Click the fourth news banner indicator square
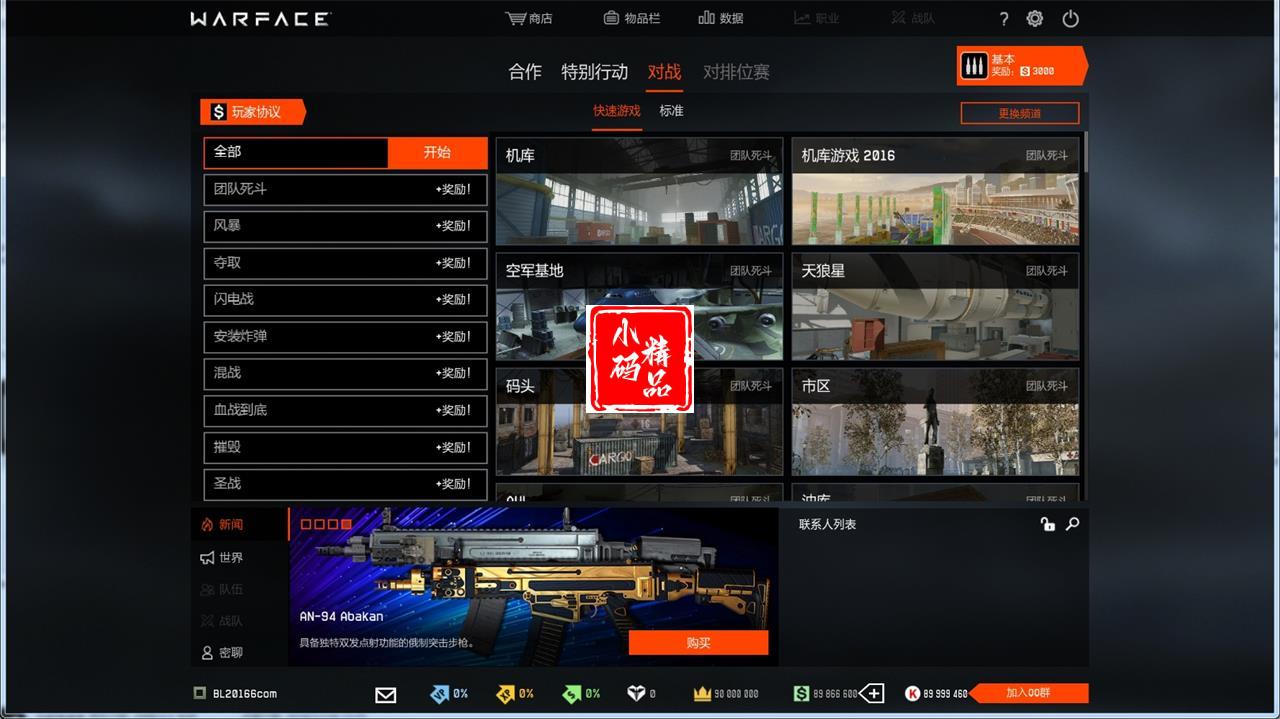Screen dimensions: 1280x719 (346, 524)
